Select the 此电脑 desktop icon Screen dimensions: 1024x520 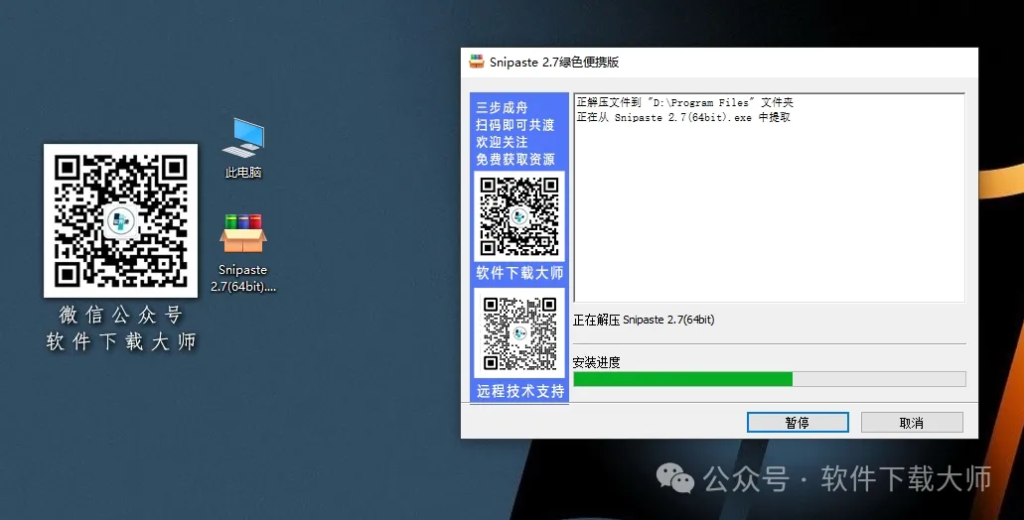(243, 148)
